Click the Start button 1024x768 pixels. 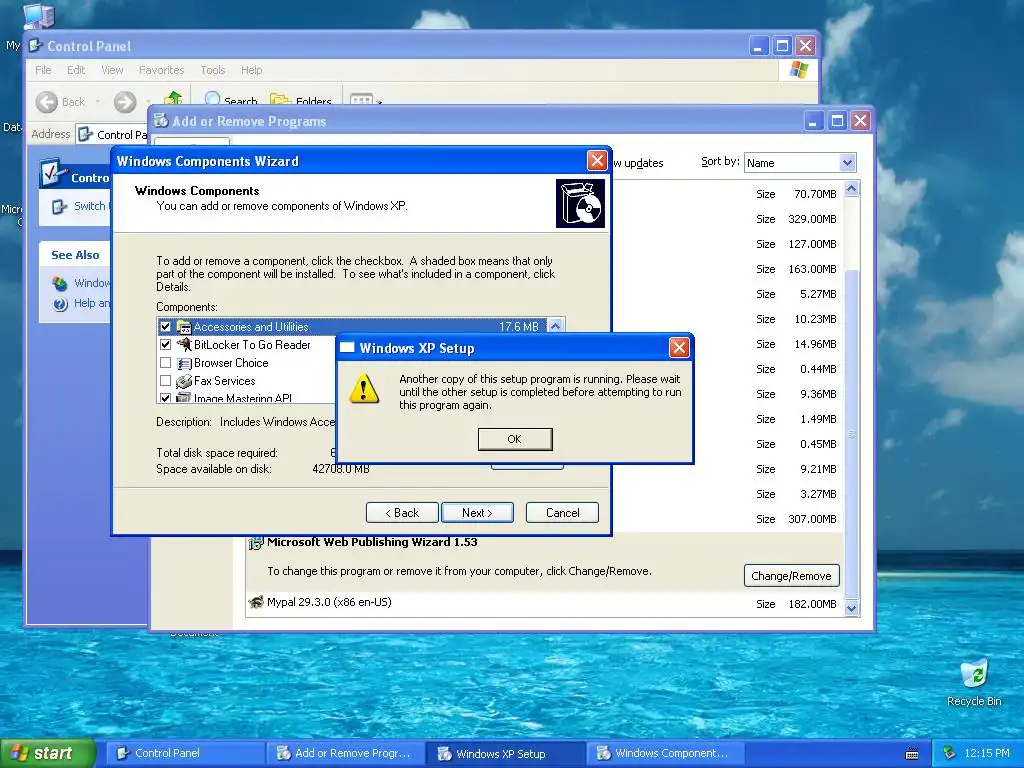[x=47, y=754]
